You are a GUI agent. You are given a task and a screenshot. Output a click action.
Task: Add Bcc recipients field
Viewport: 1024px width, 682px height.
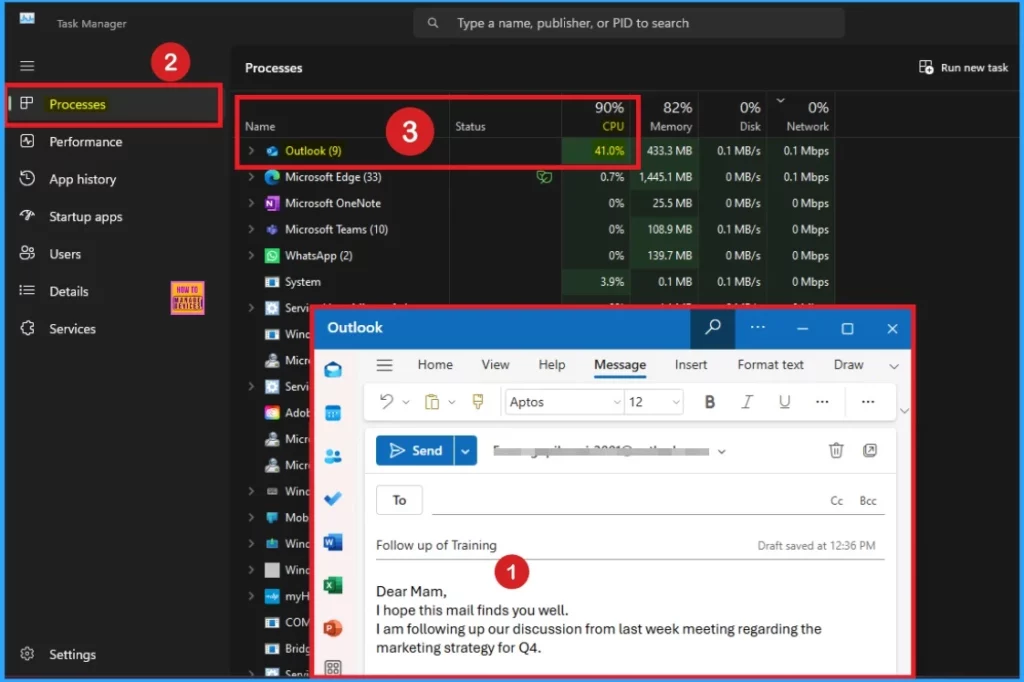click(868, 500)
